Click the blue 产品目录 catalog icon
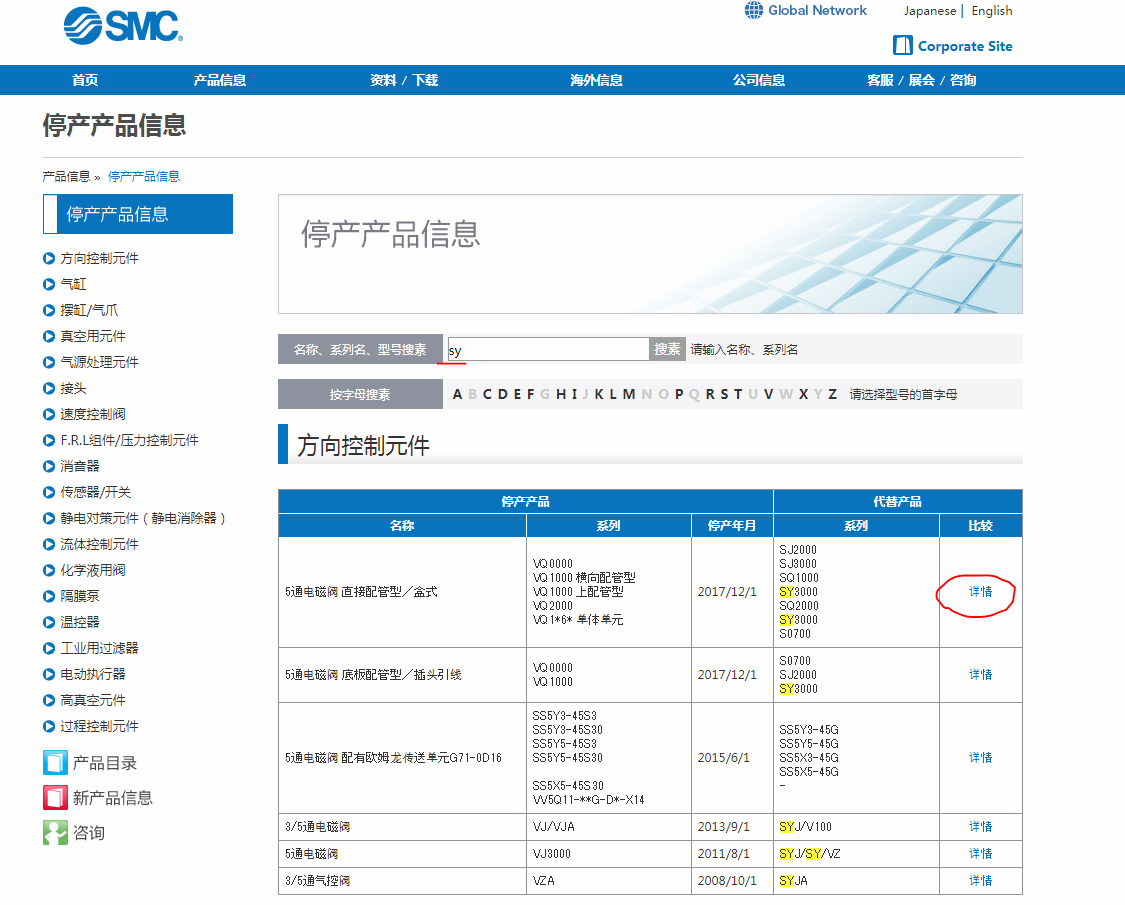1125x905 pixels. (55, 762)
